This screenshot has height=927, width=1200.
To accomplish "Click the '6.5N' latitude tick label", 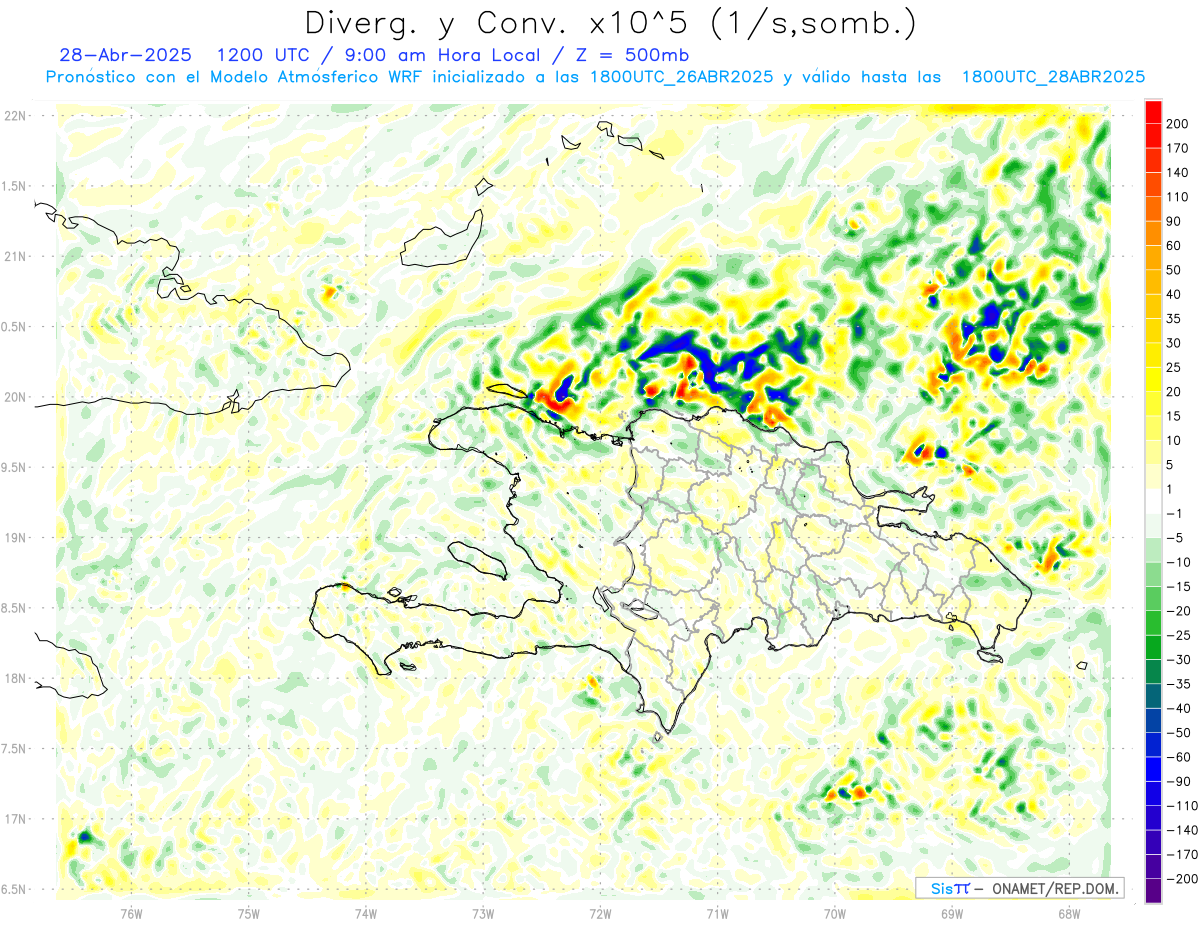I will pos(15,889).
